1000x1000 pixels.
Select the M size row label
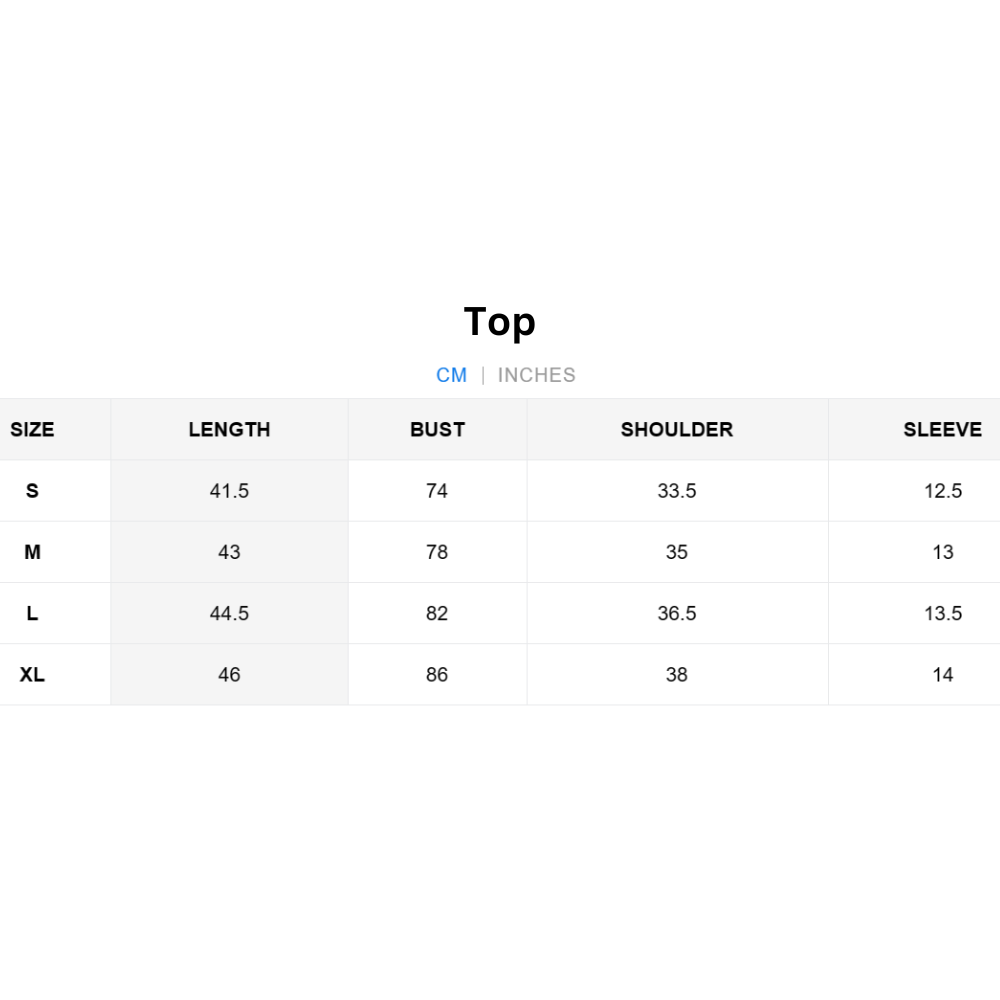click(32, 552)
